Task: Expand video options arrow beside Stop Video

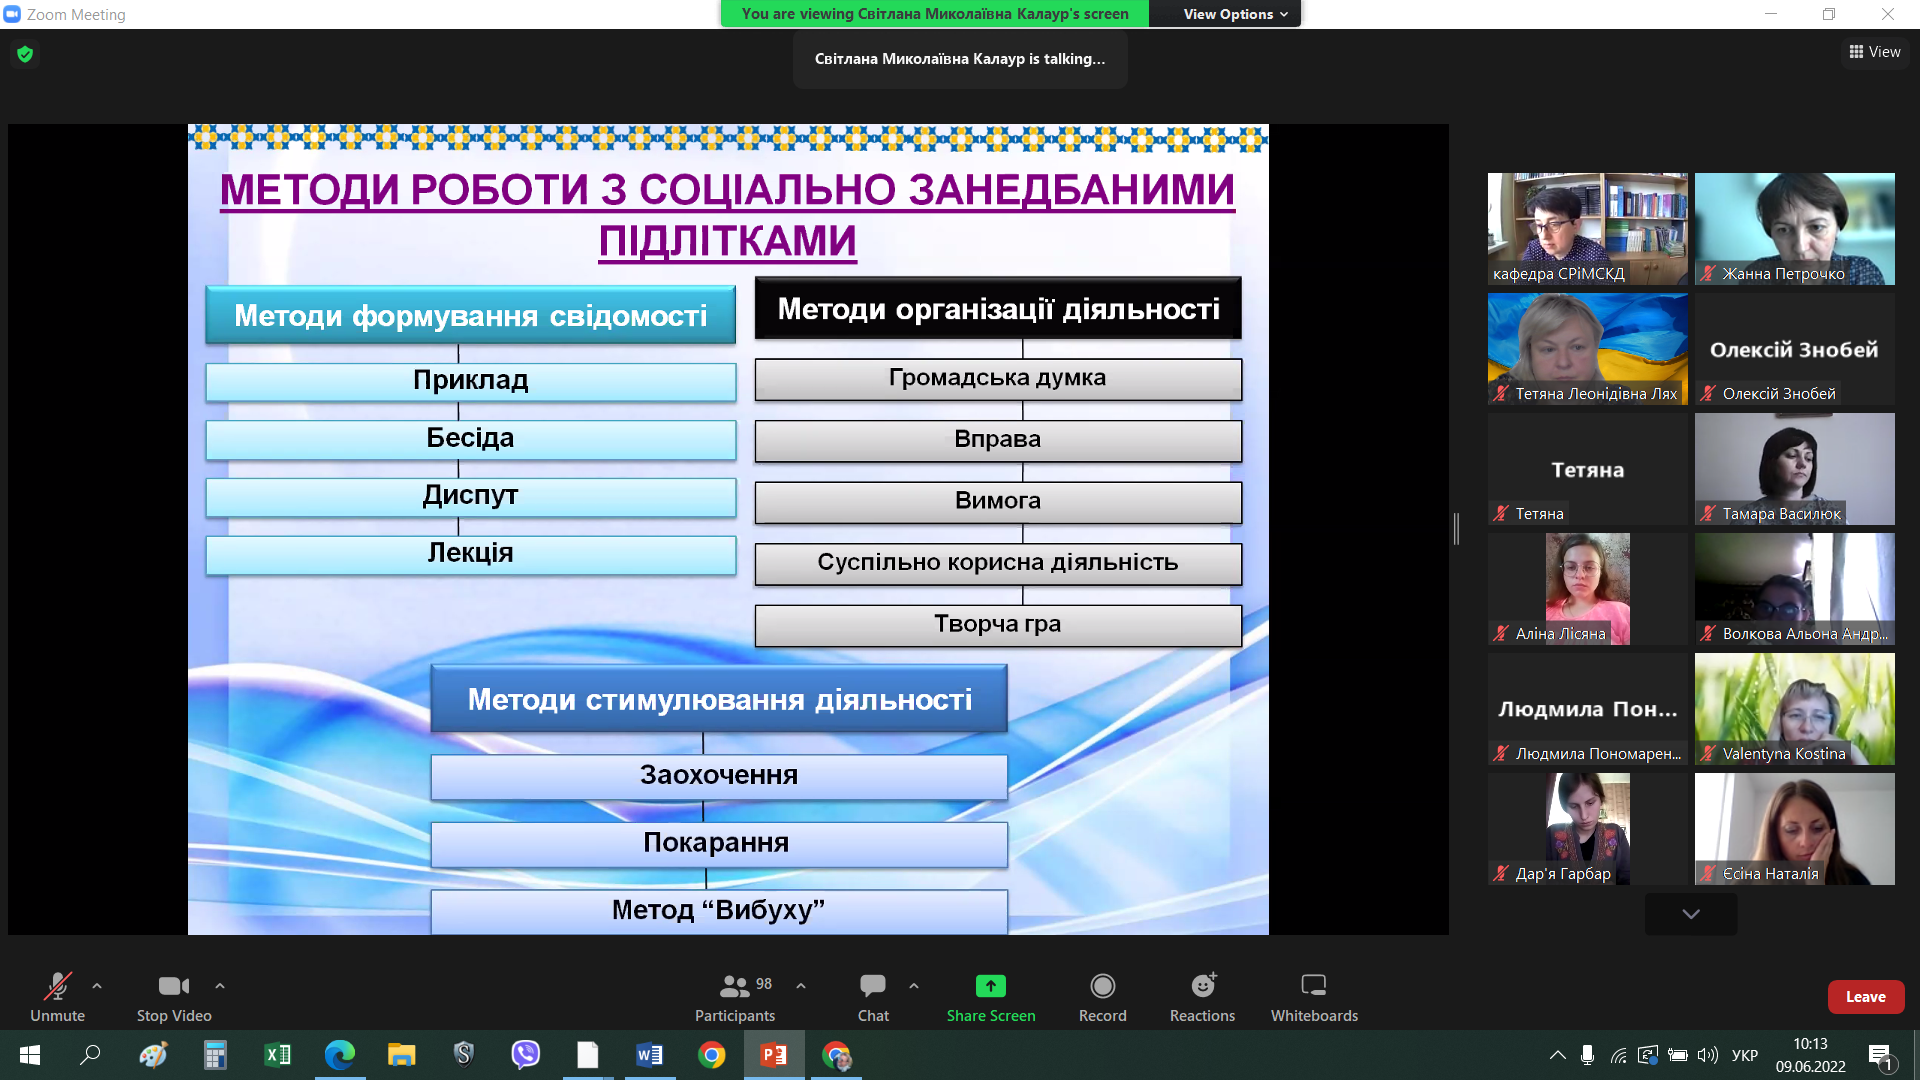Action: pyautogui.click(x=220, y=986)
